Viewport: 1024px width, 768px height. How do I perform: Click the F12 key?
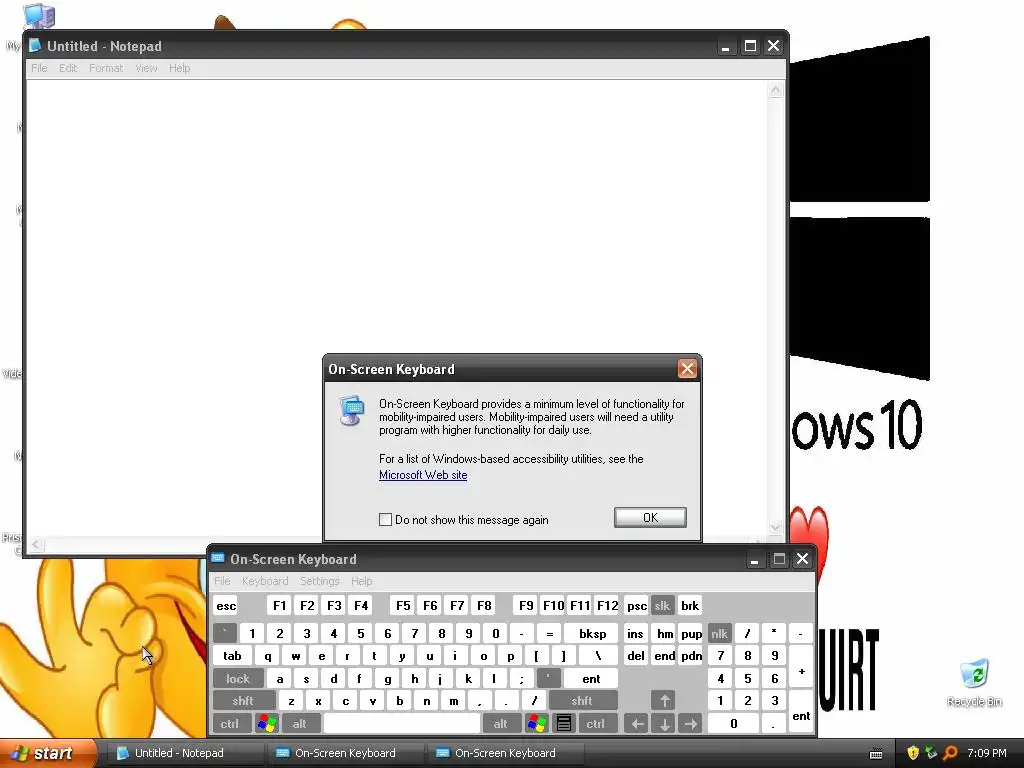tap(607, 605)
